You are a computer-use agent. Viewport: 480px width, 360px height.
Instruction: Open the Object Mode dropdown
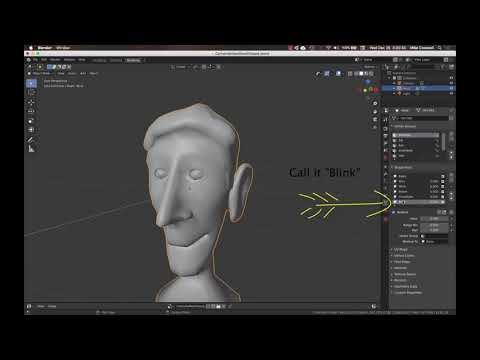[39, 74]
